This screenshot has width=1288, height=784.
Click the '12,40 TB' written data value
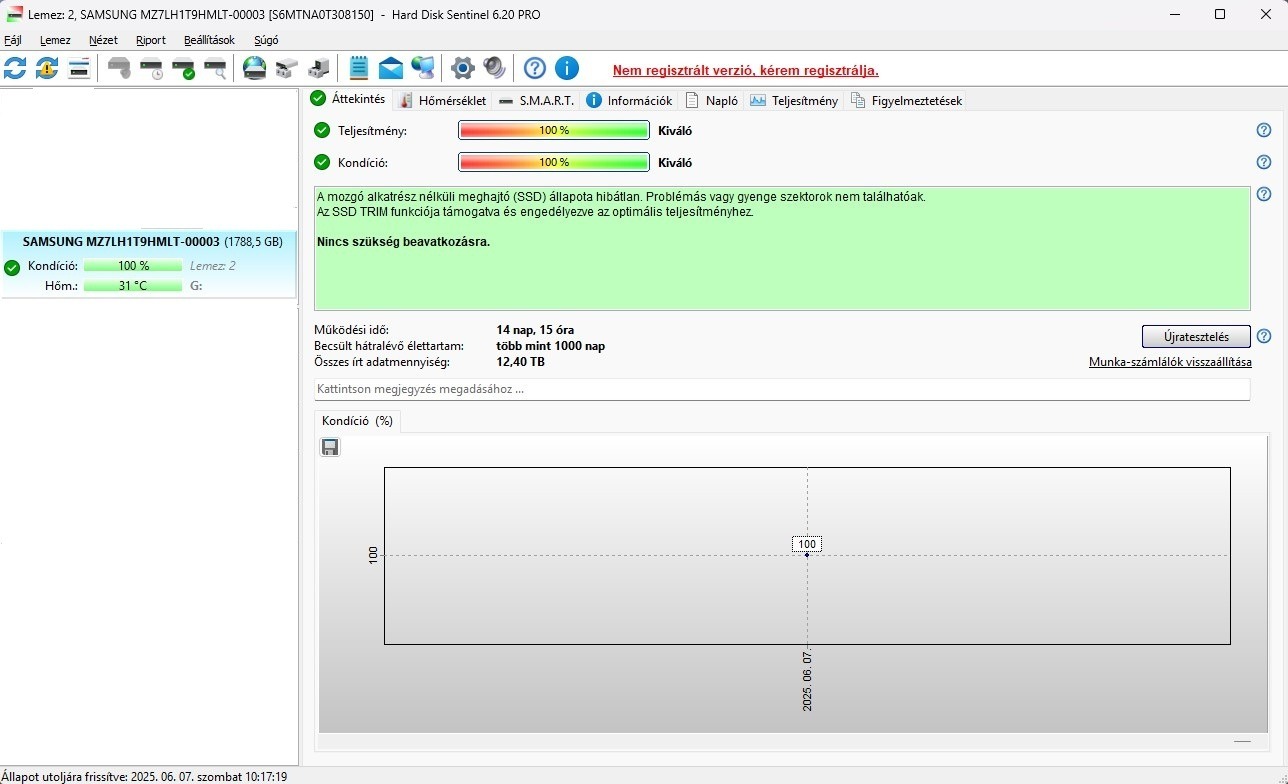tap(520, 362)
